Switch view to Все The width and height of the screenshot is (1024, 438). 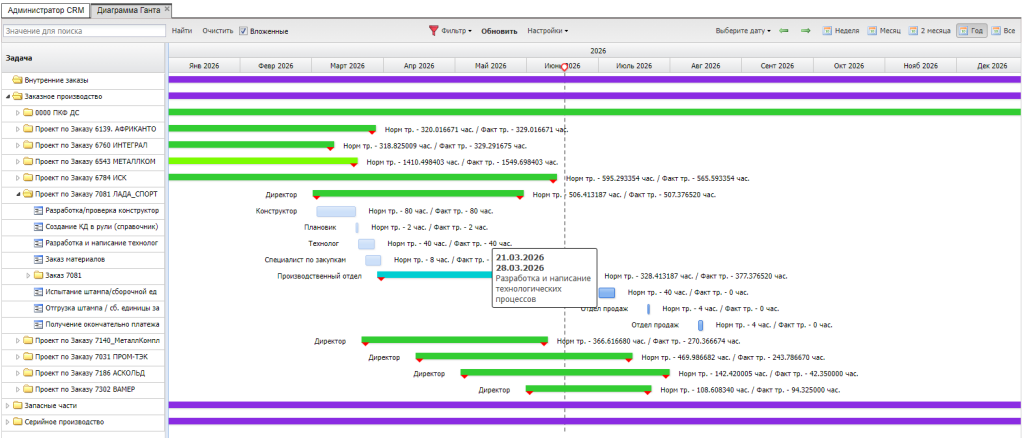[1004, 31]
